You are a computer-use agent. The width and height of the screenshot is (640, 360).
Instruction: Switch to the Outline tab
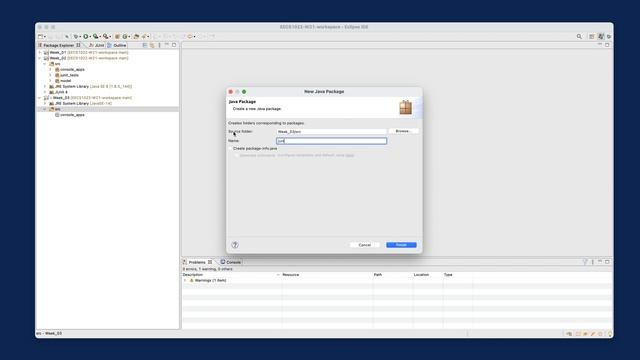117,45
